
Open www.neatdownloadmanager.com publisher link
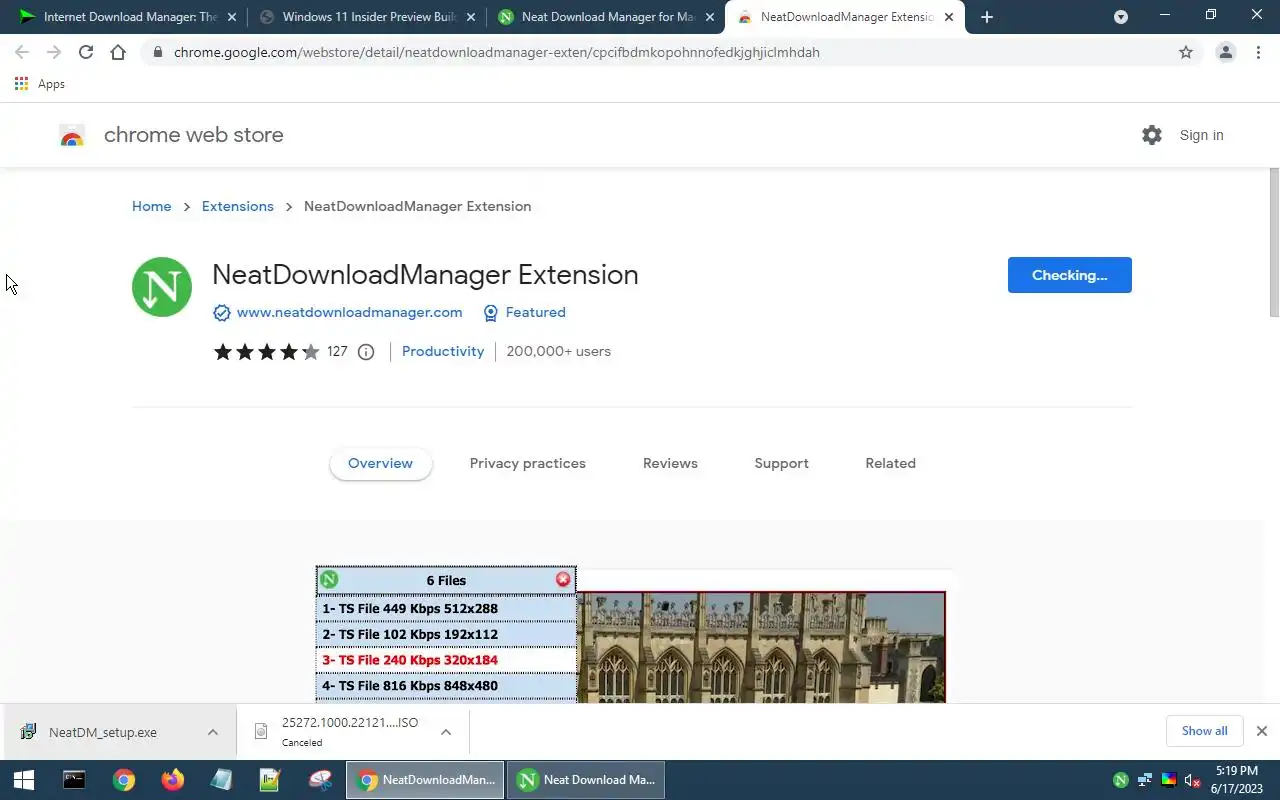[349, 312]
